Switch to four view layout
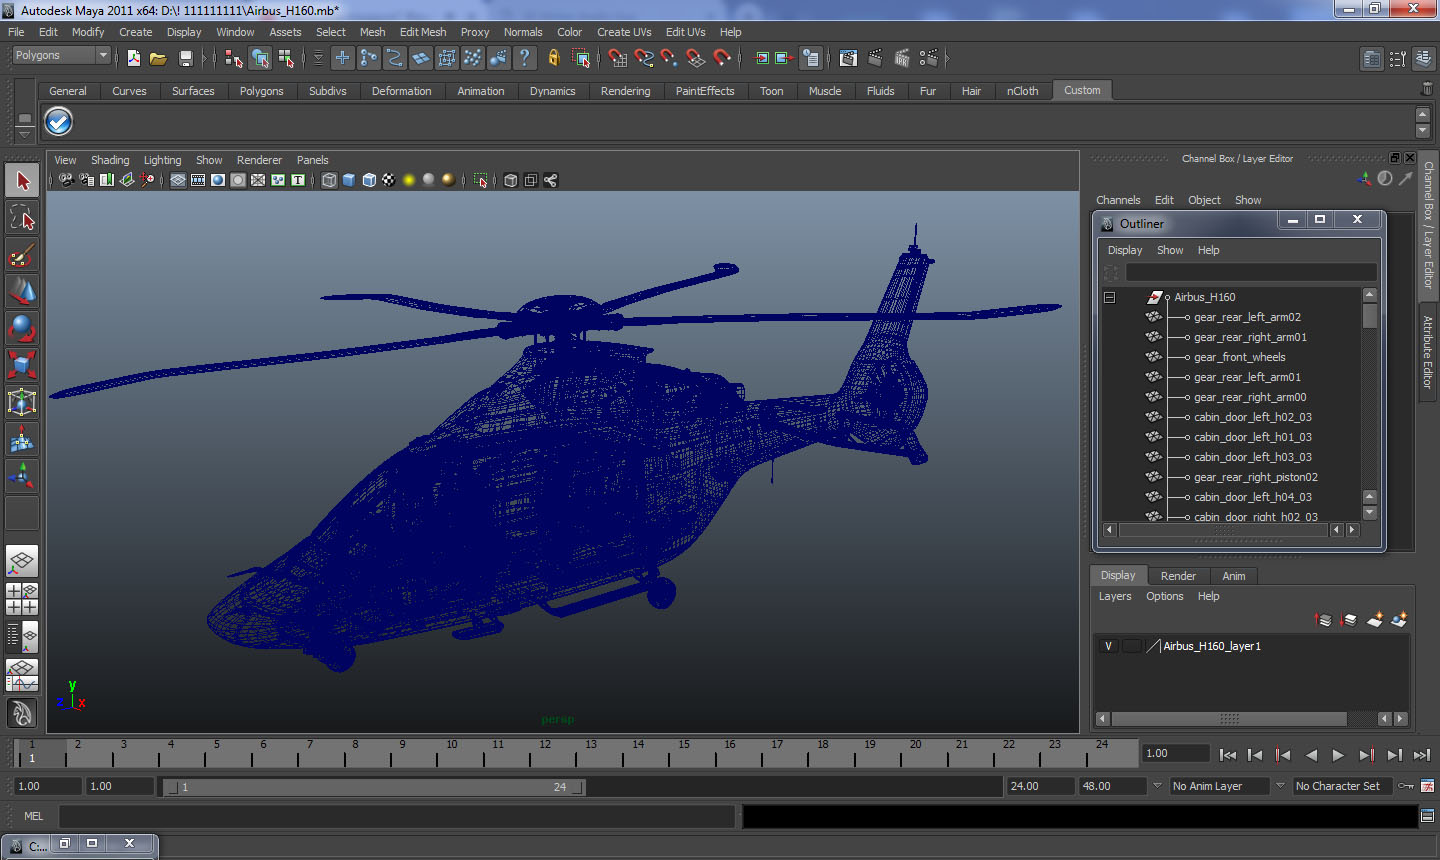The height and width of the screenshot is (860, 1440). pyautogui.click(x=22, y=598)
